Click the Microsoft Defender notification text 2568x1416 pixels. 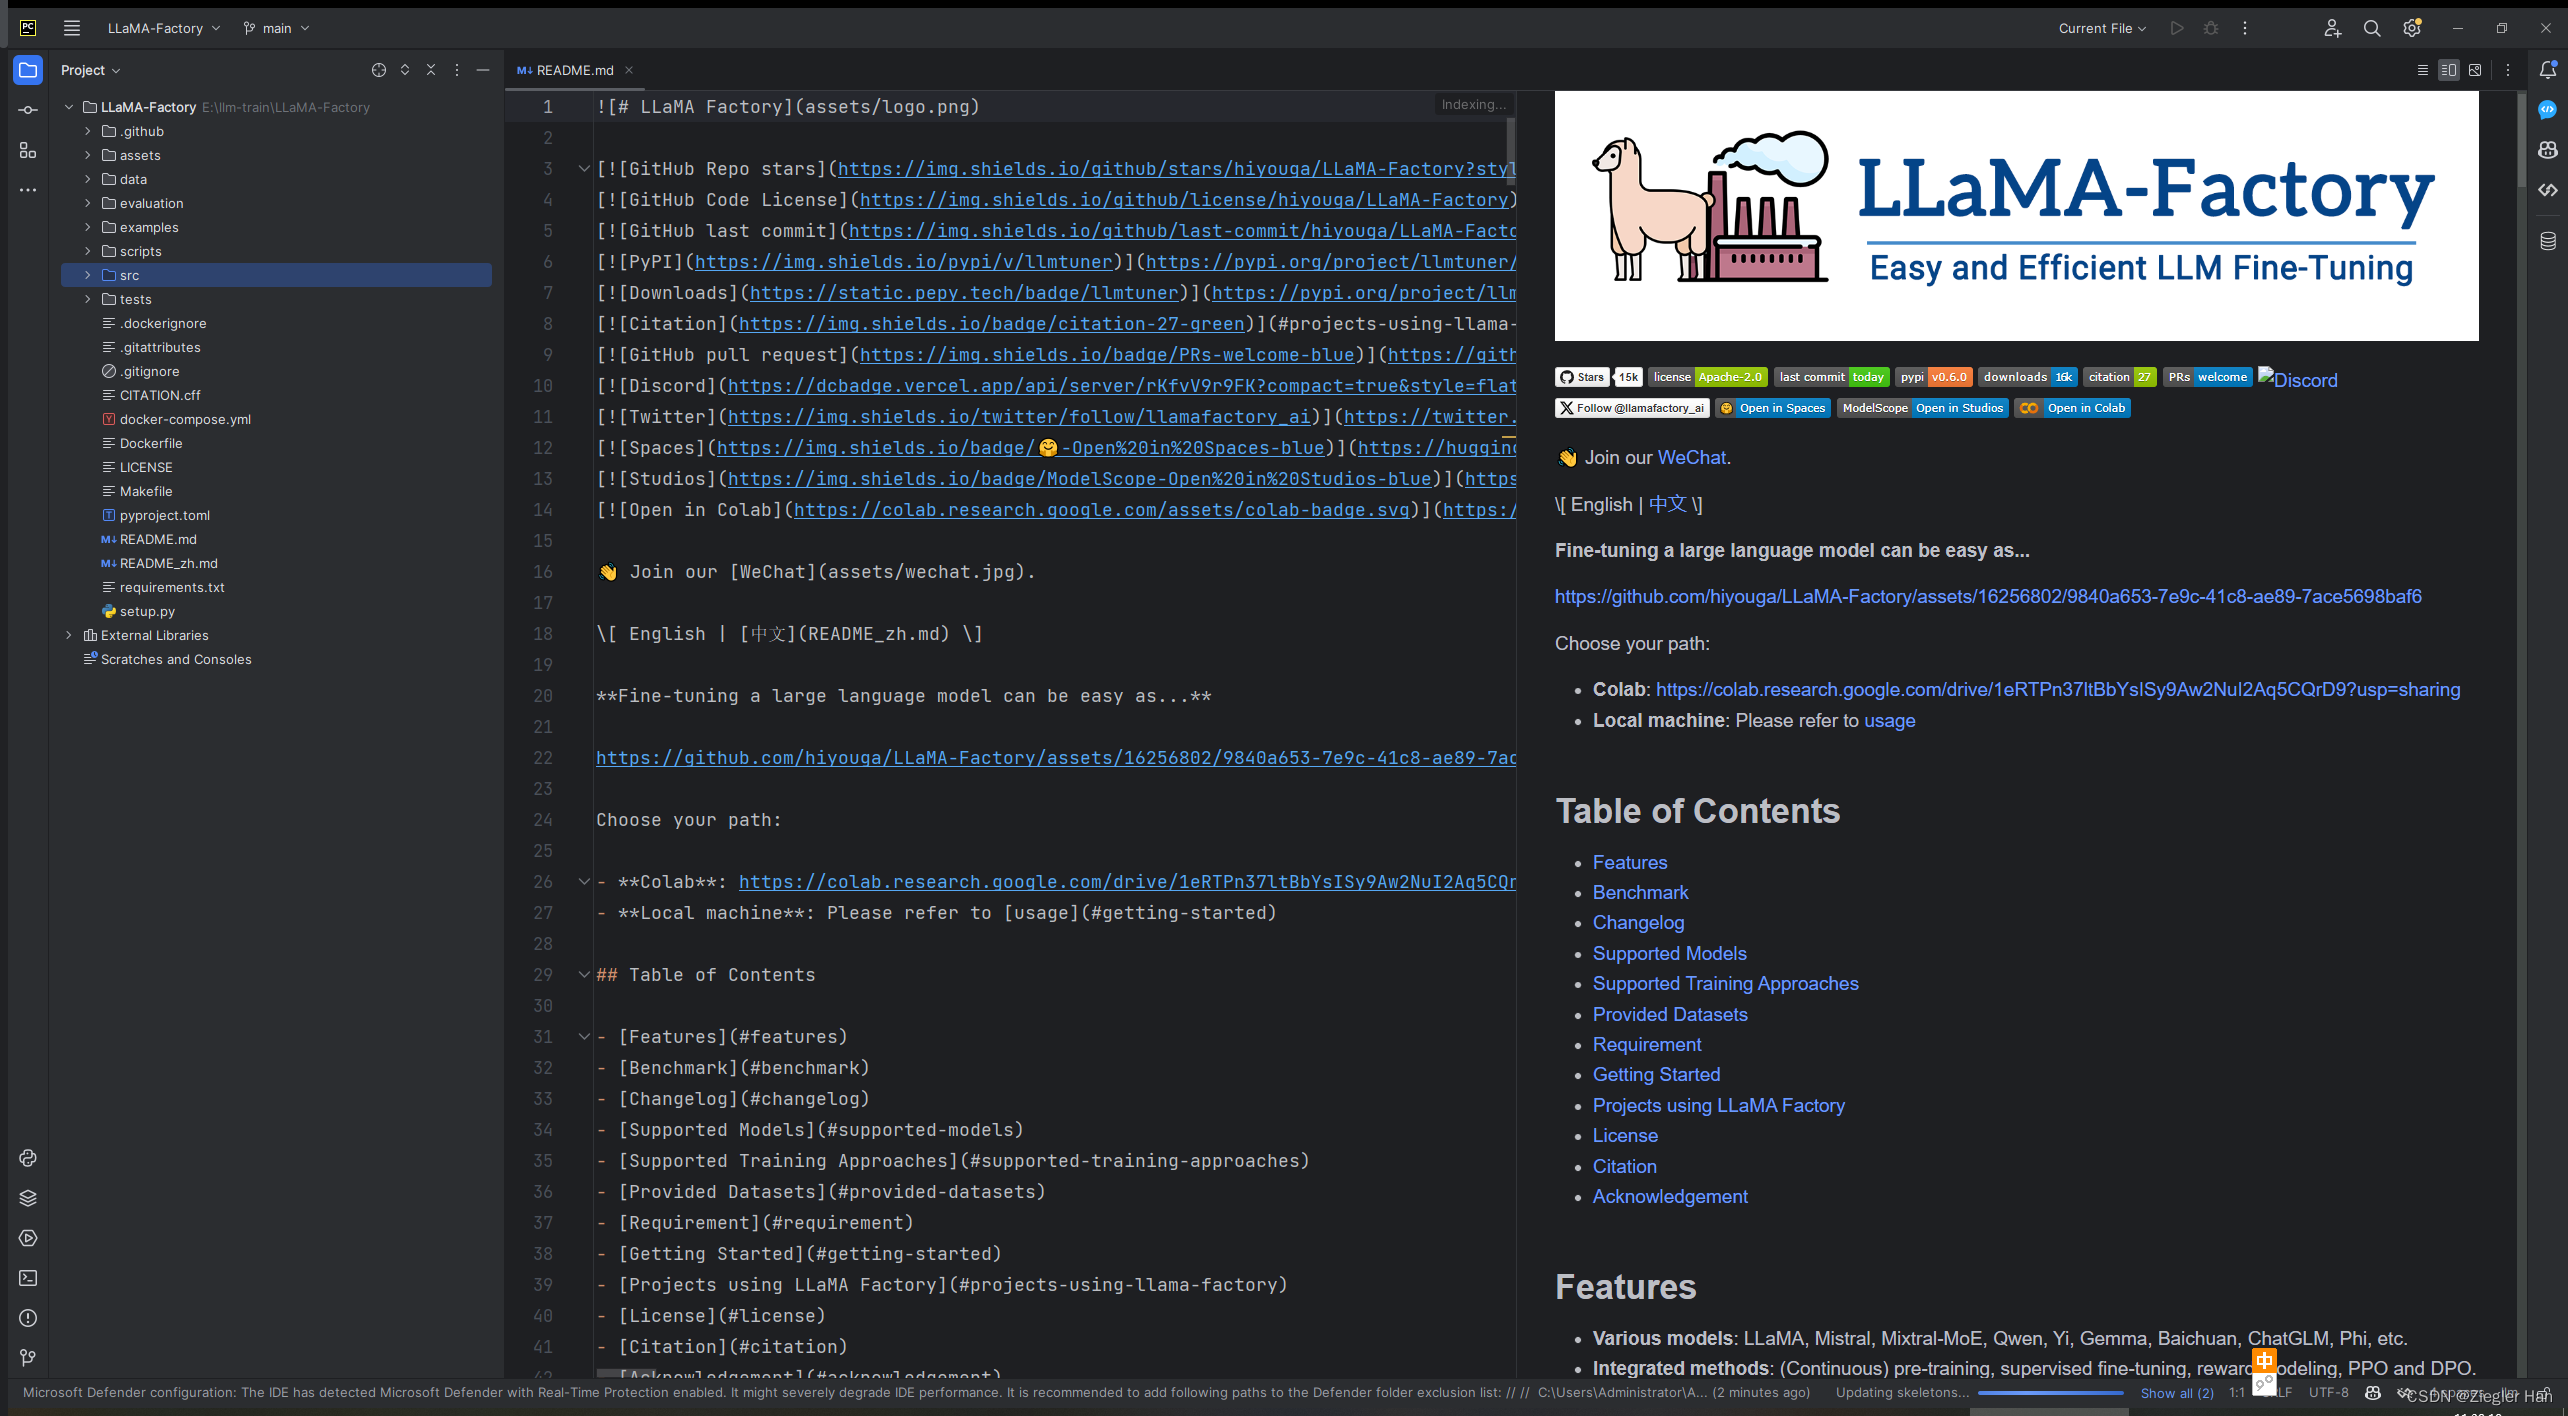[915, 1392]
